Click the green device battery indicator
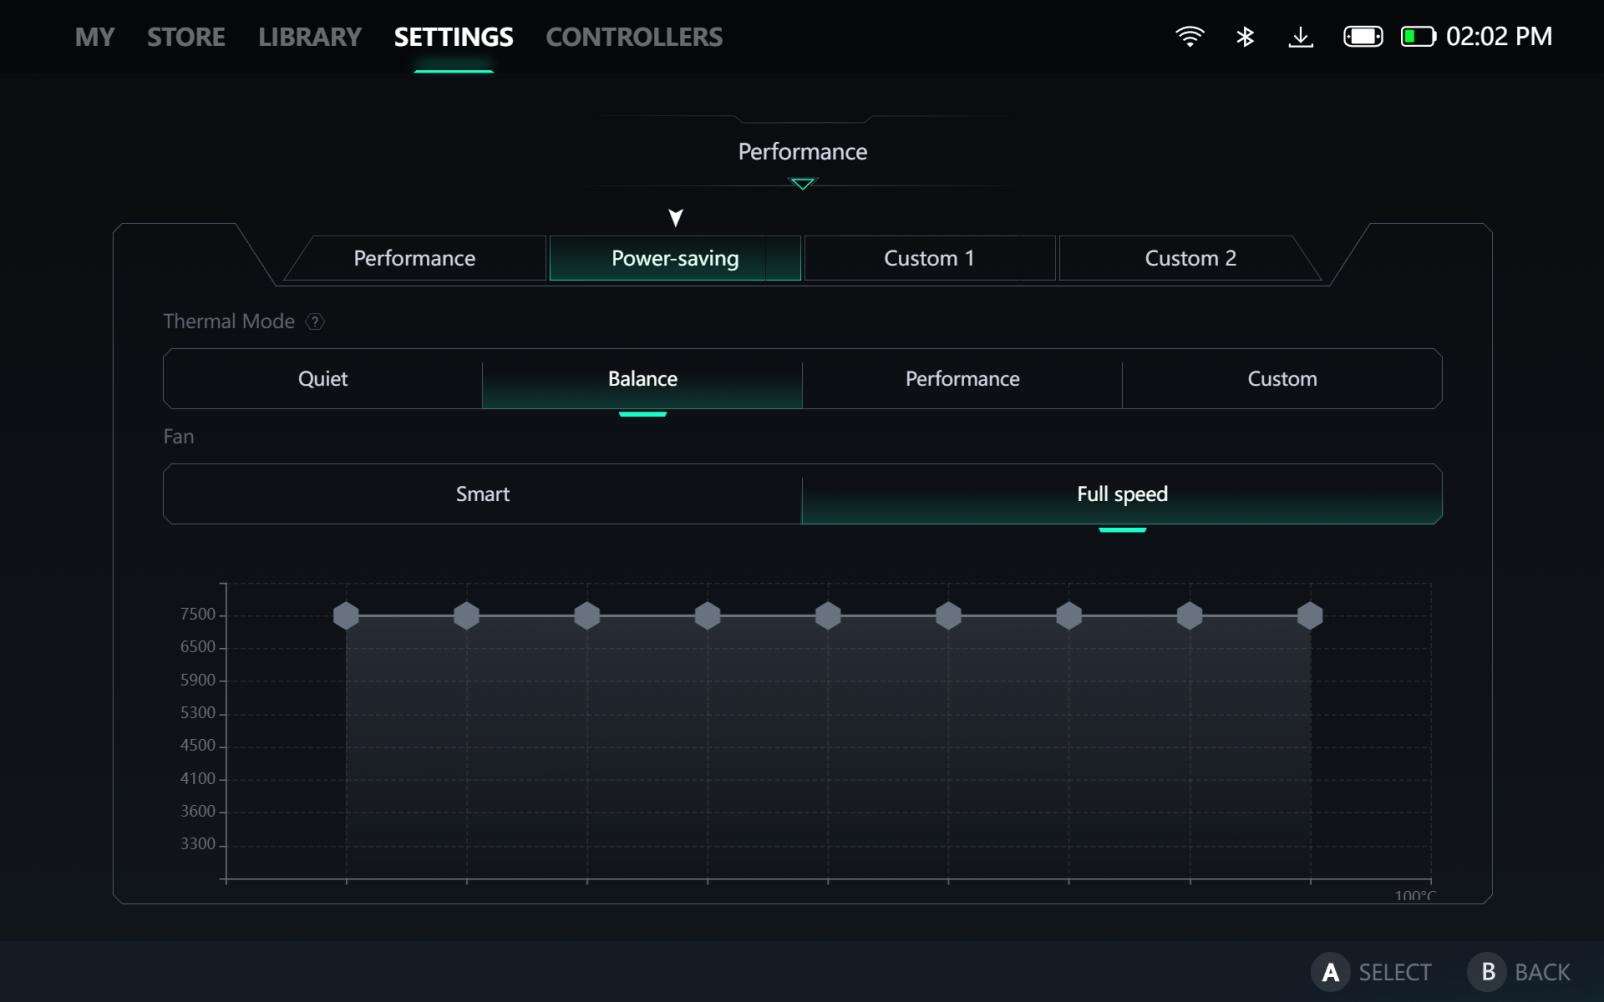This screenshot has width=1604, height=1002. (1417, 37)
